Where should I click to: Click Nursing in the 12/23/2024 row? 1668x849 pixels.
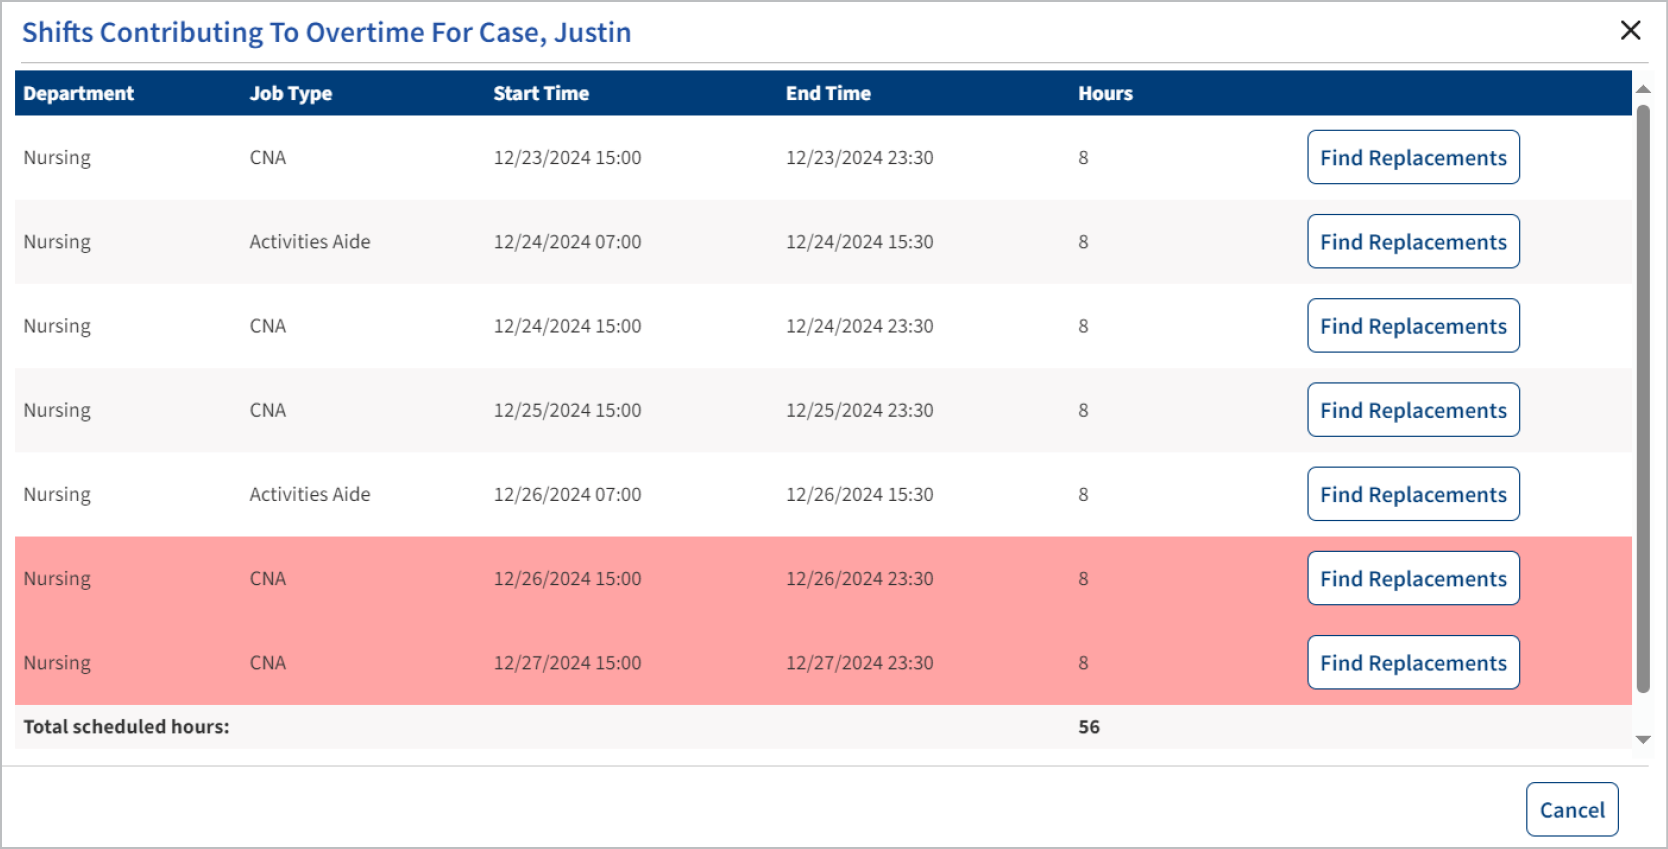click(57, 158)
